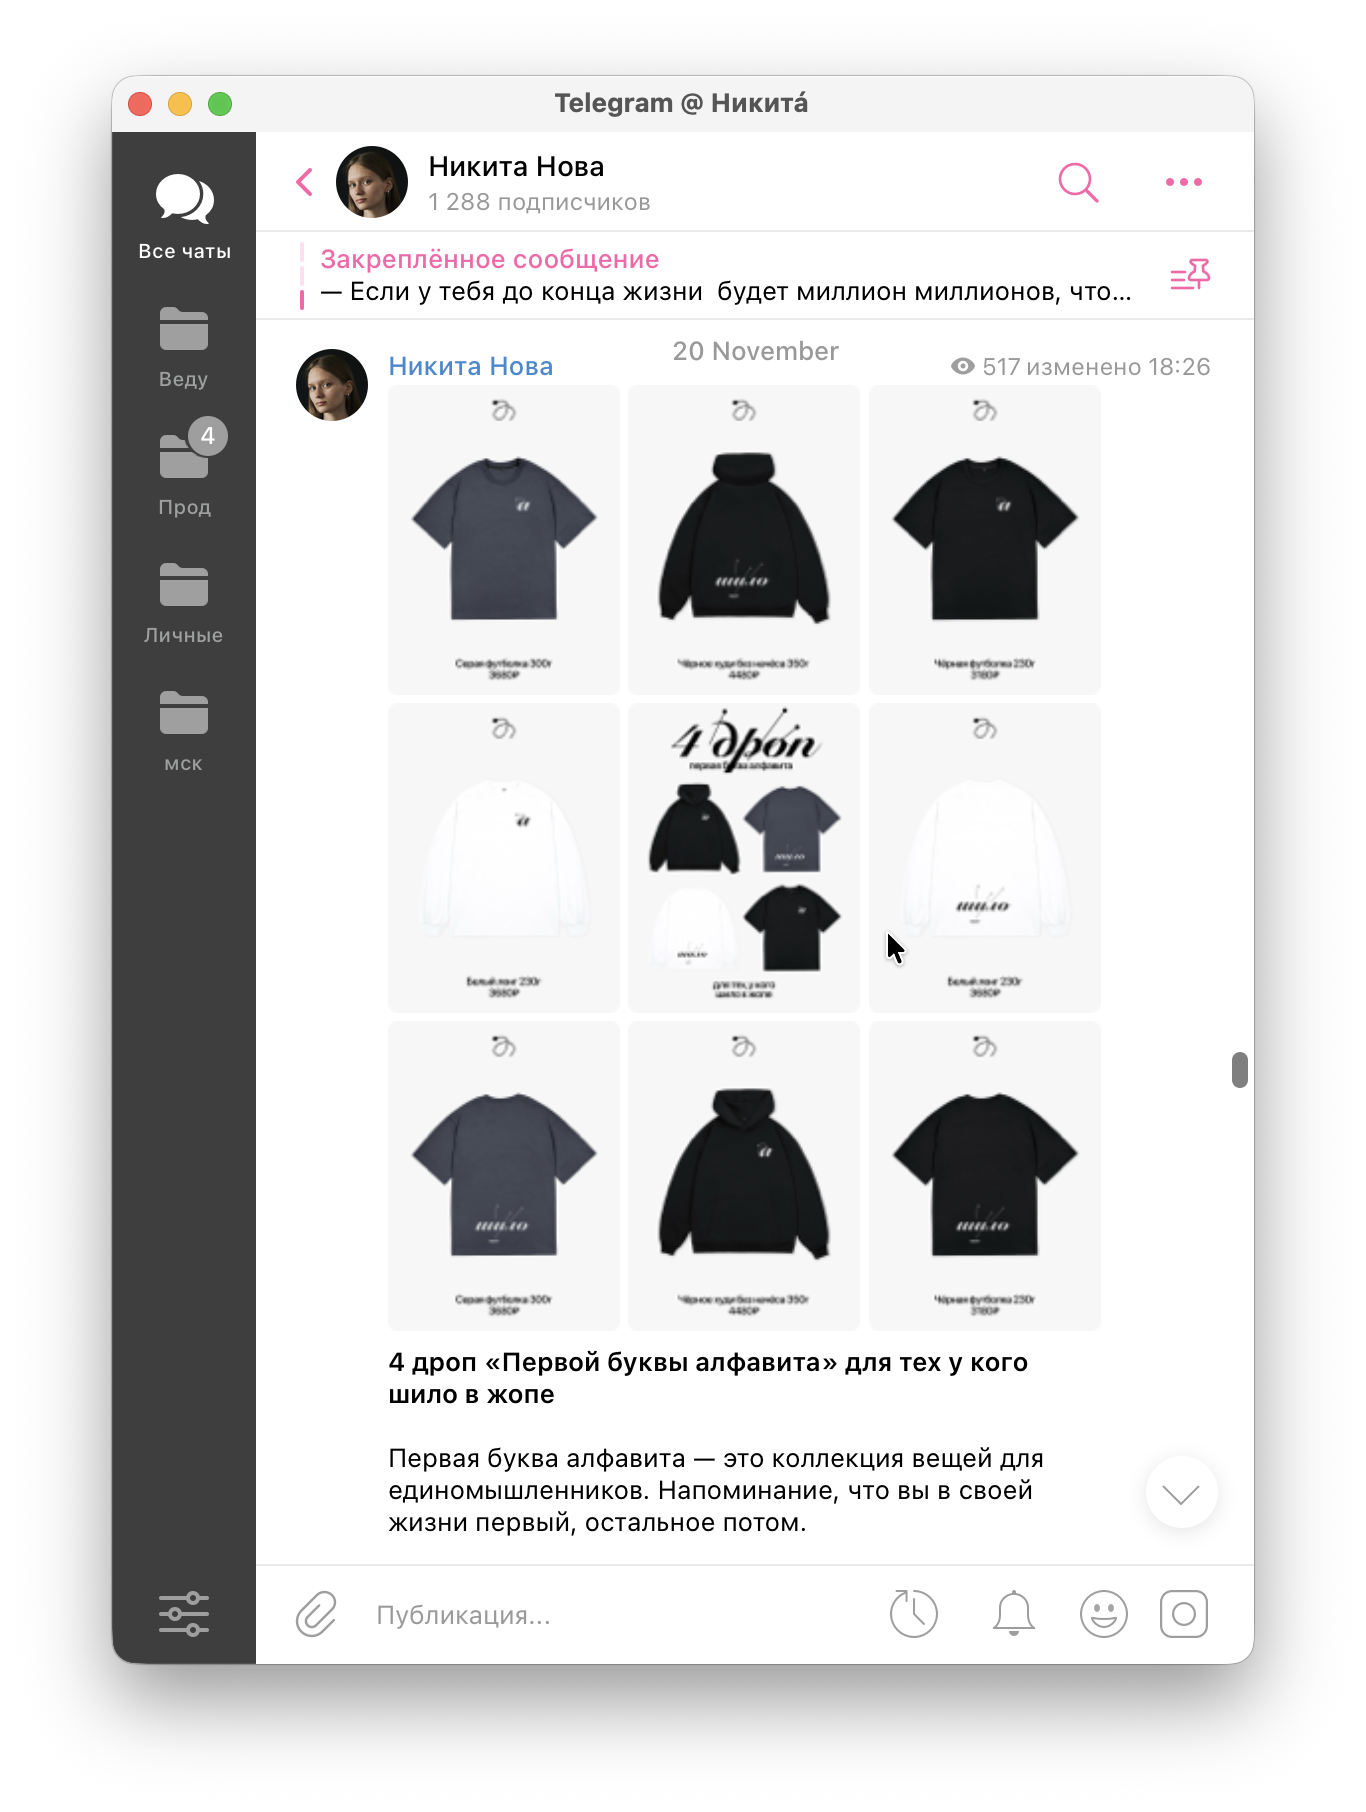This screenshot has height=1812, width=1366.
Task: Open the three-dots channel menu
Action: (1184, 182)
